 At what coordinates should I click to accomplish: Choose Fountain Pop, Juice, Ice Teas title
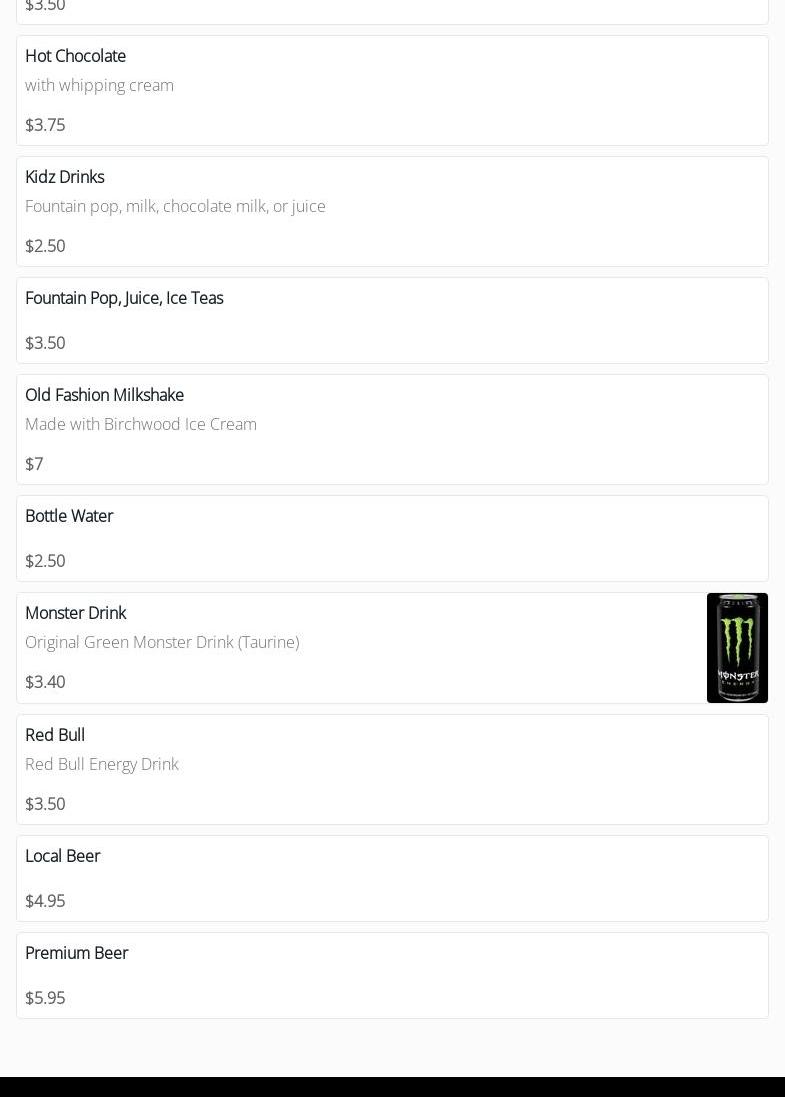(x=124, y=298)
